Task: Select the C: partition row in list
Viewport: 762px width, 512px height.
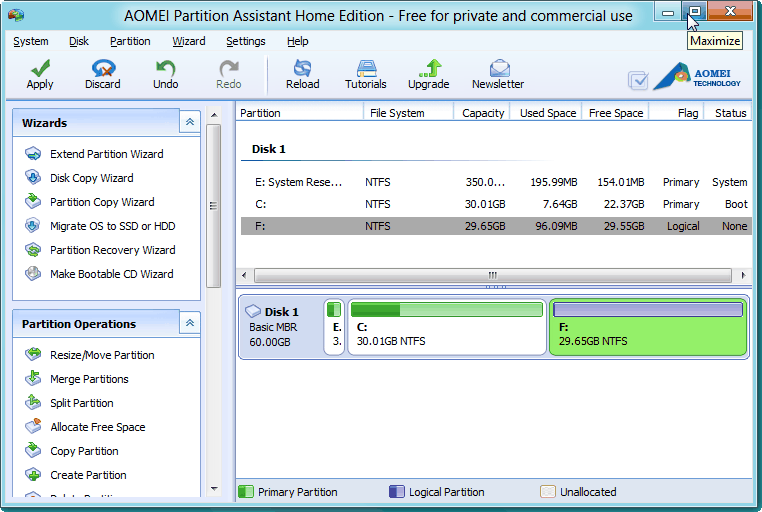Action: pyautogui.click(x=496, y=204)
